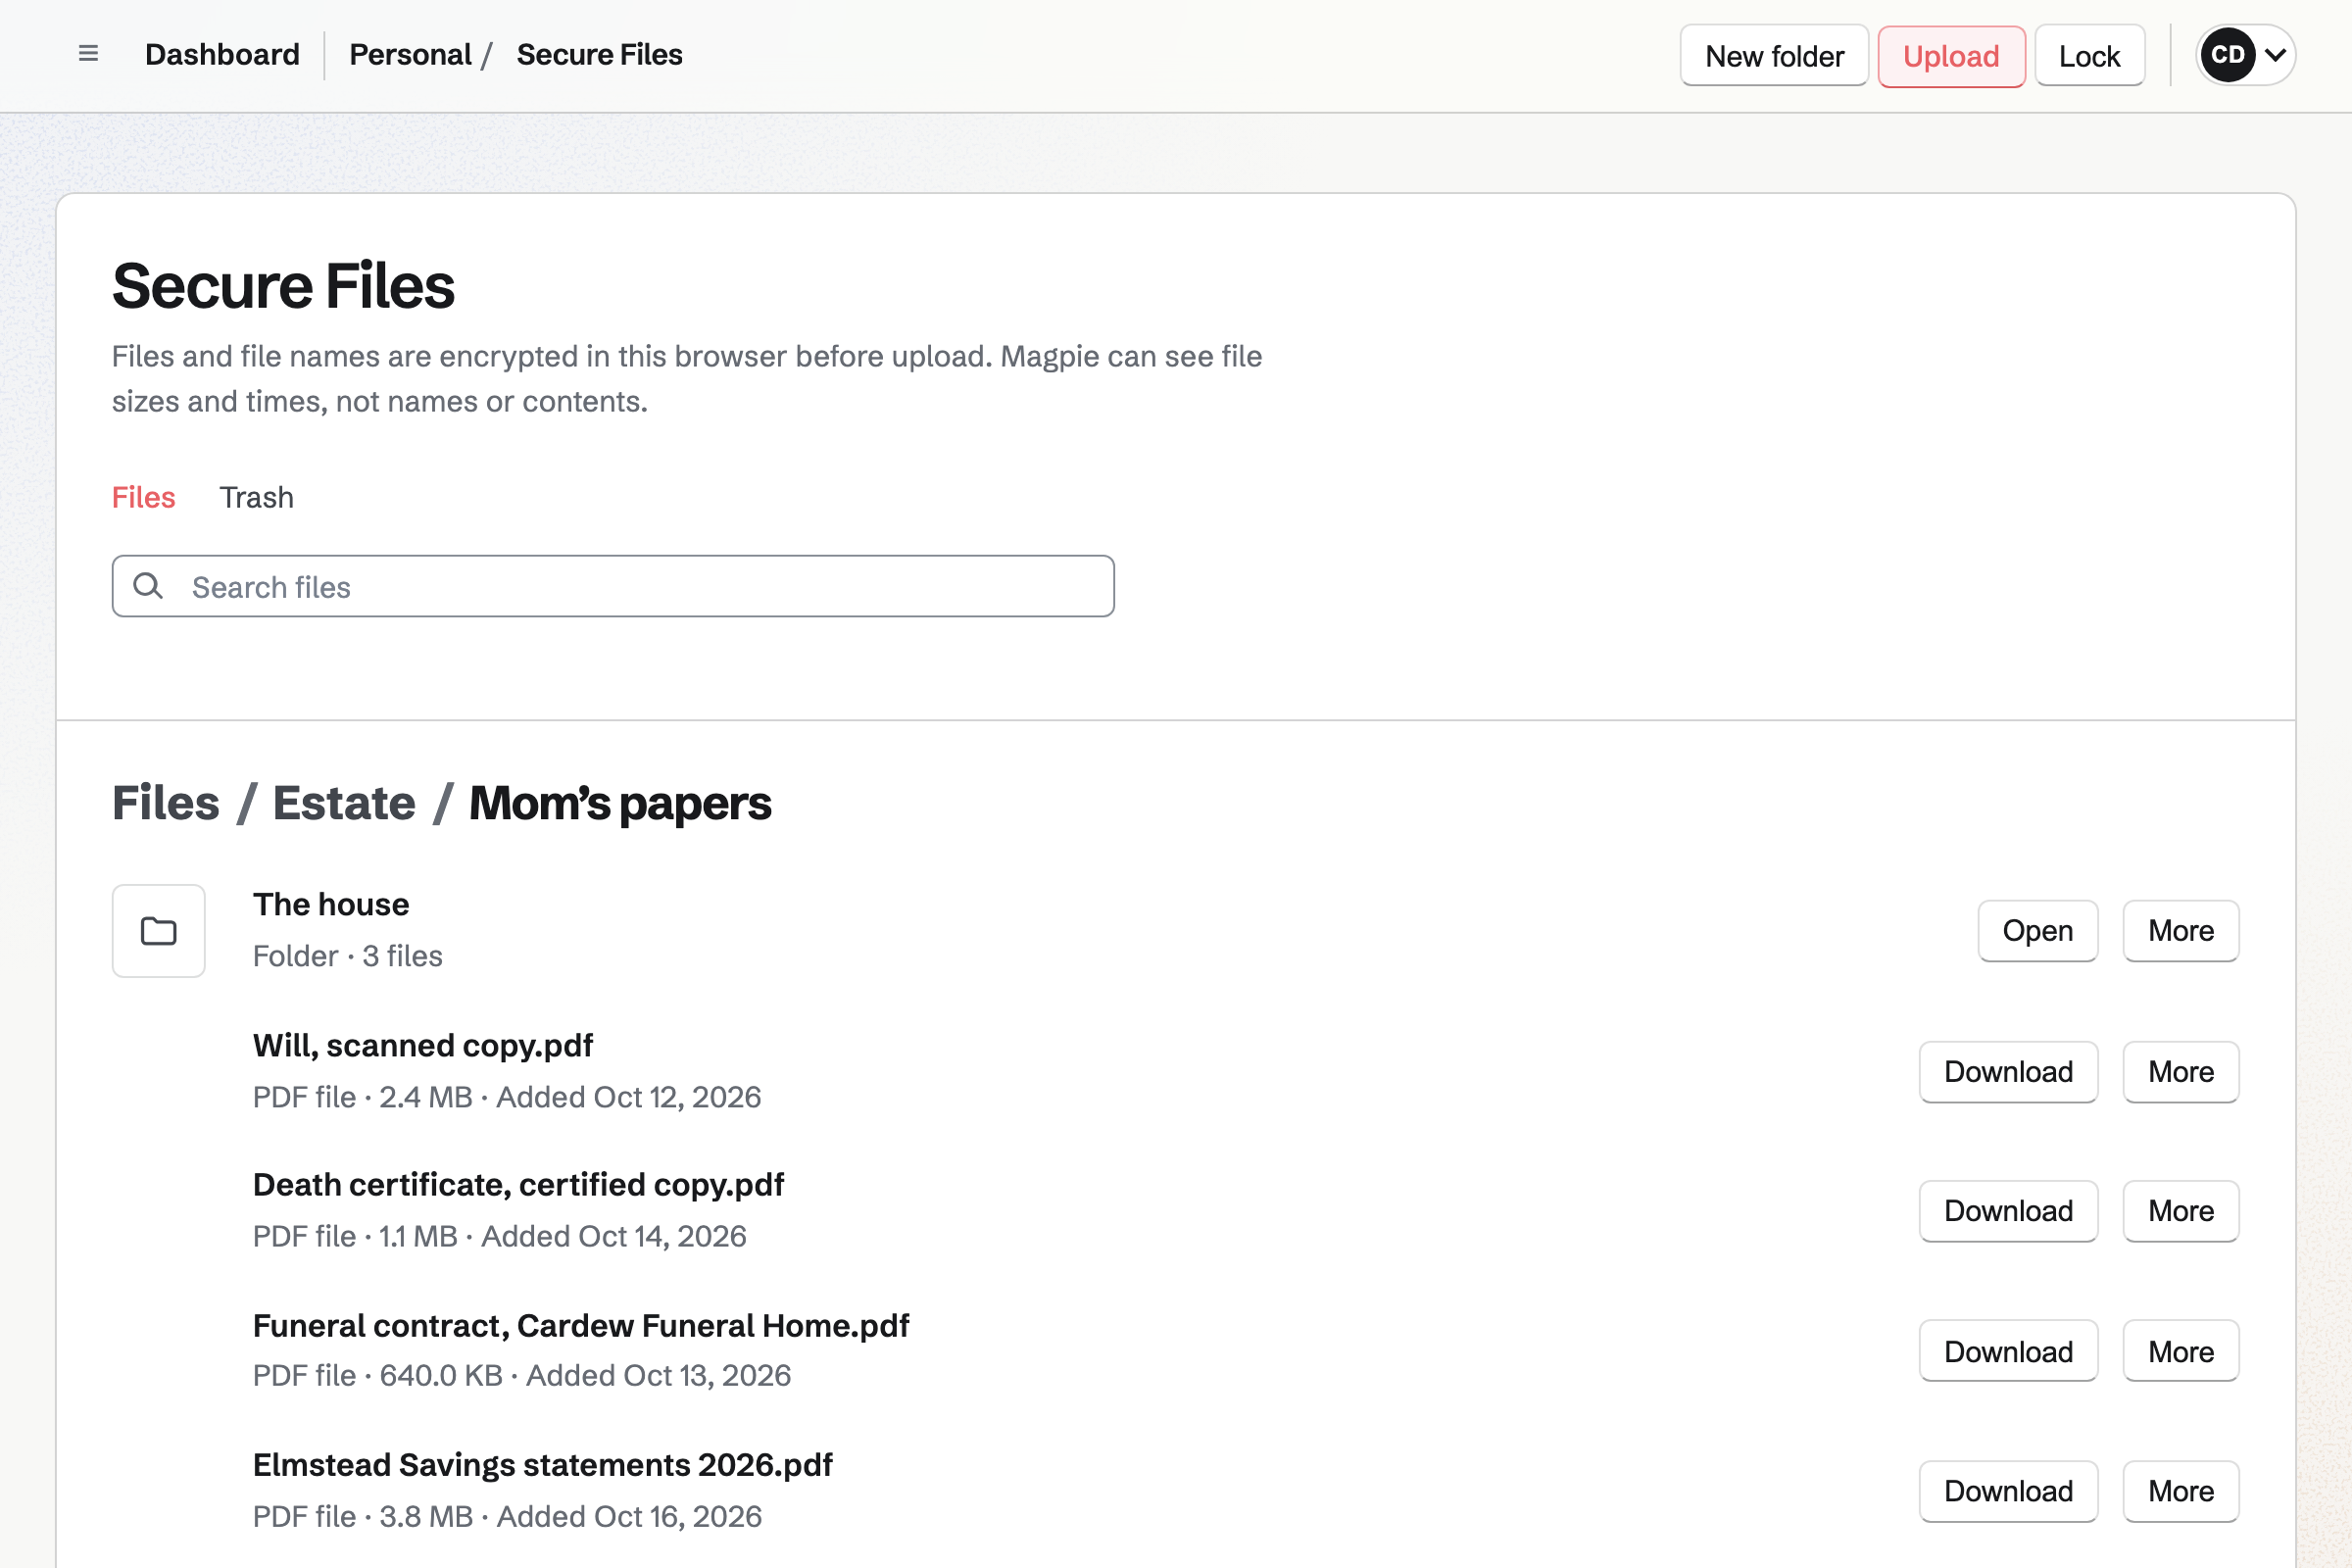Screen dimensions: 2352x1568
Task: Select Will, scanned copy.pdf file name
Action: [x=423, y=1045]
